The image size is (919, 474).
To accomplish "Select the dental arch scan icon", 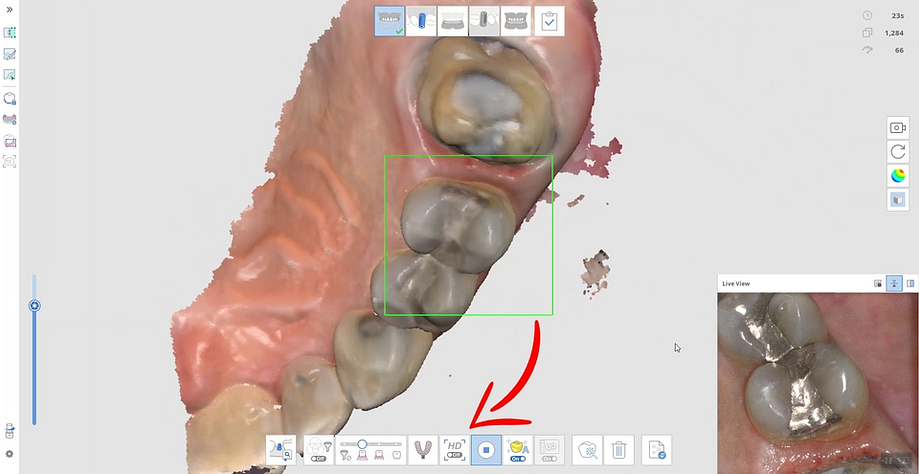I will [x=423, y=450].
